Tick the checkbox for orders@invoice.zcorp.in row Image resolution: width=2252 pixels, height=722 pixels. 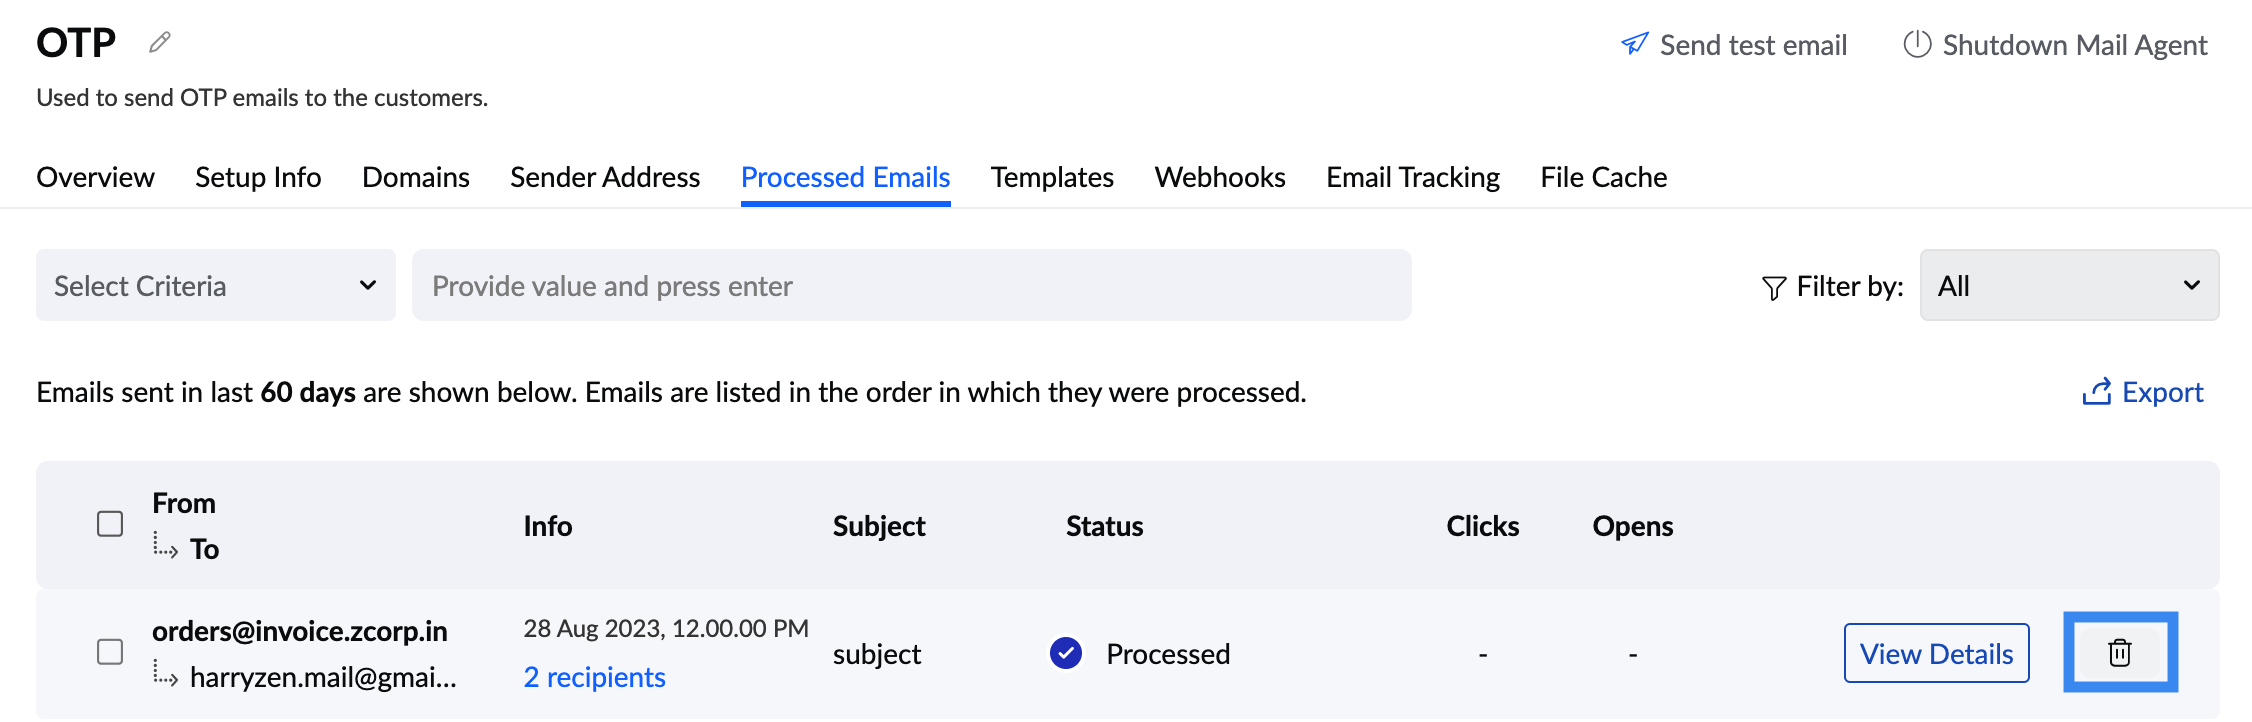[110, 652]
